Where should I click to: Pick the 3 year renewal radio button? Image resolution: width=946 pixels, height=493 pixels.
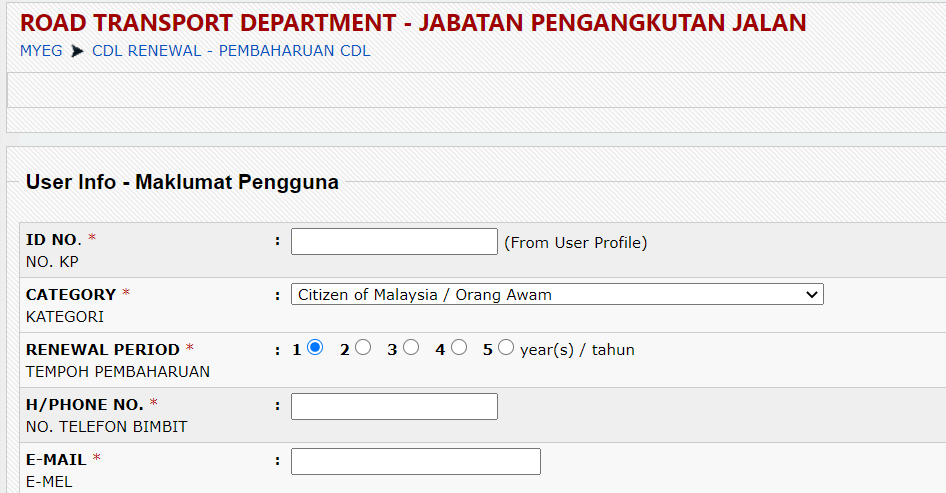click(411, 348)
